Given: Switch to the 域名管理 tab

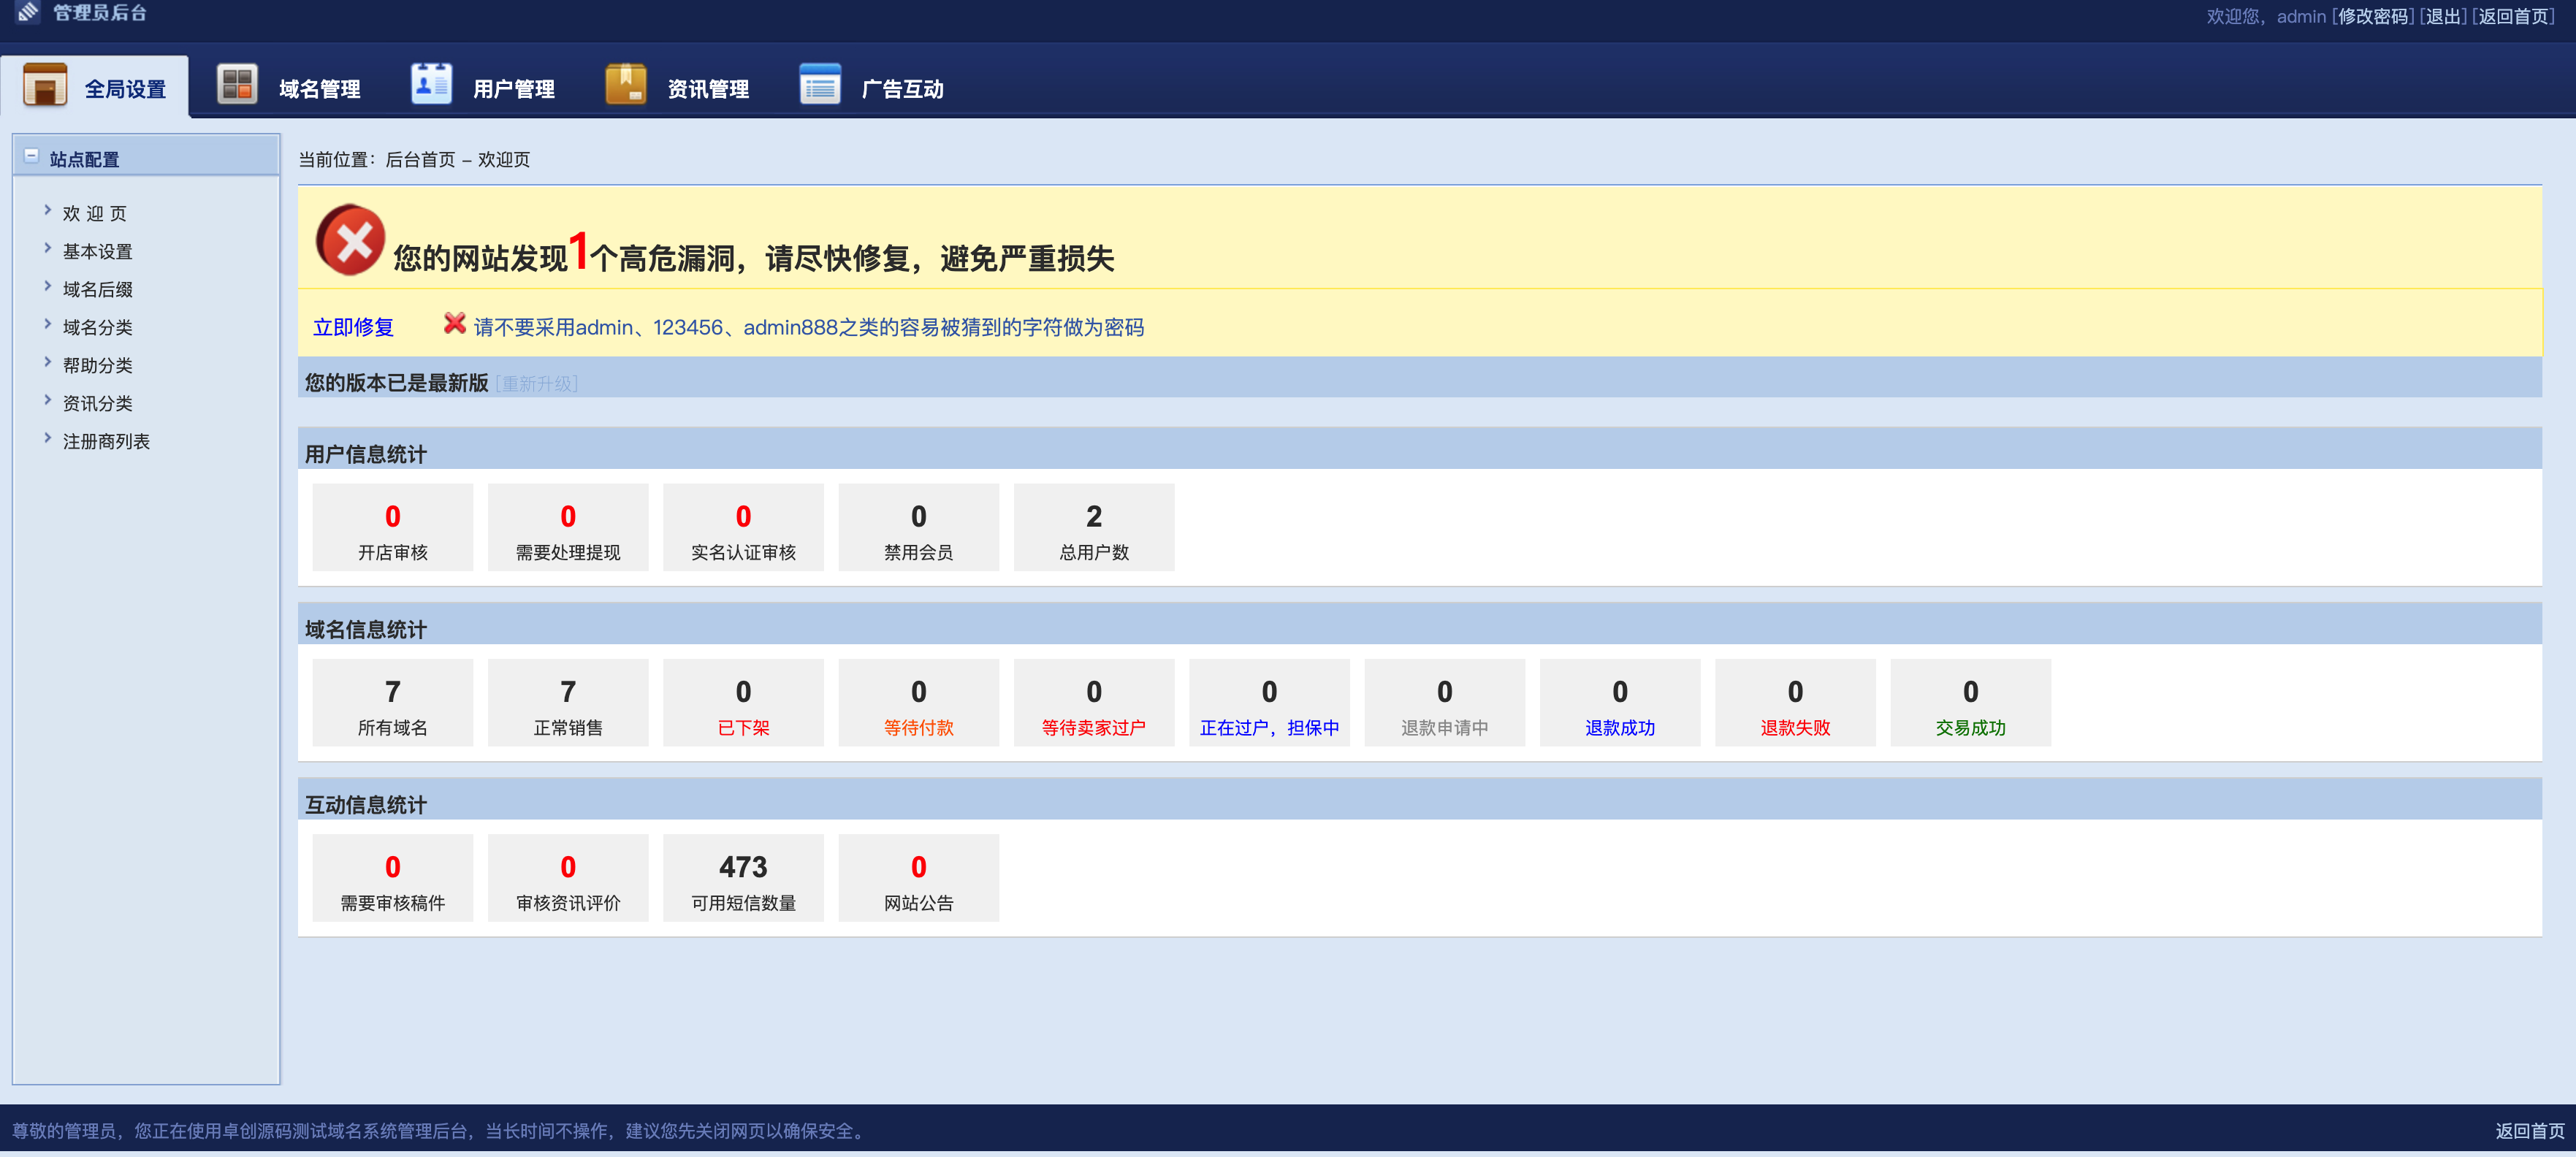Looking at the screenshot, I should (289, 87).
